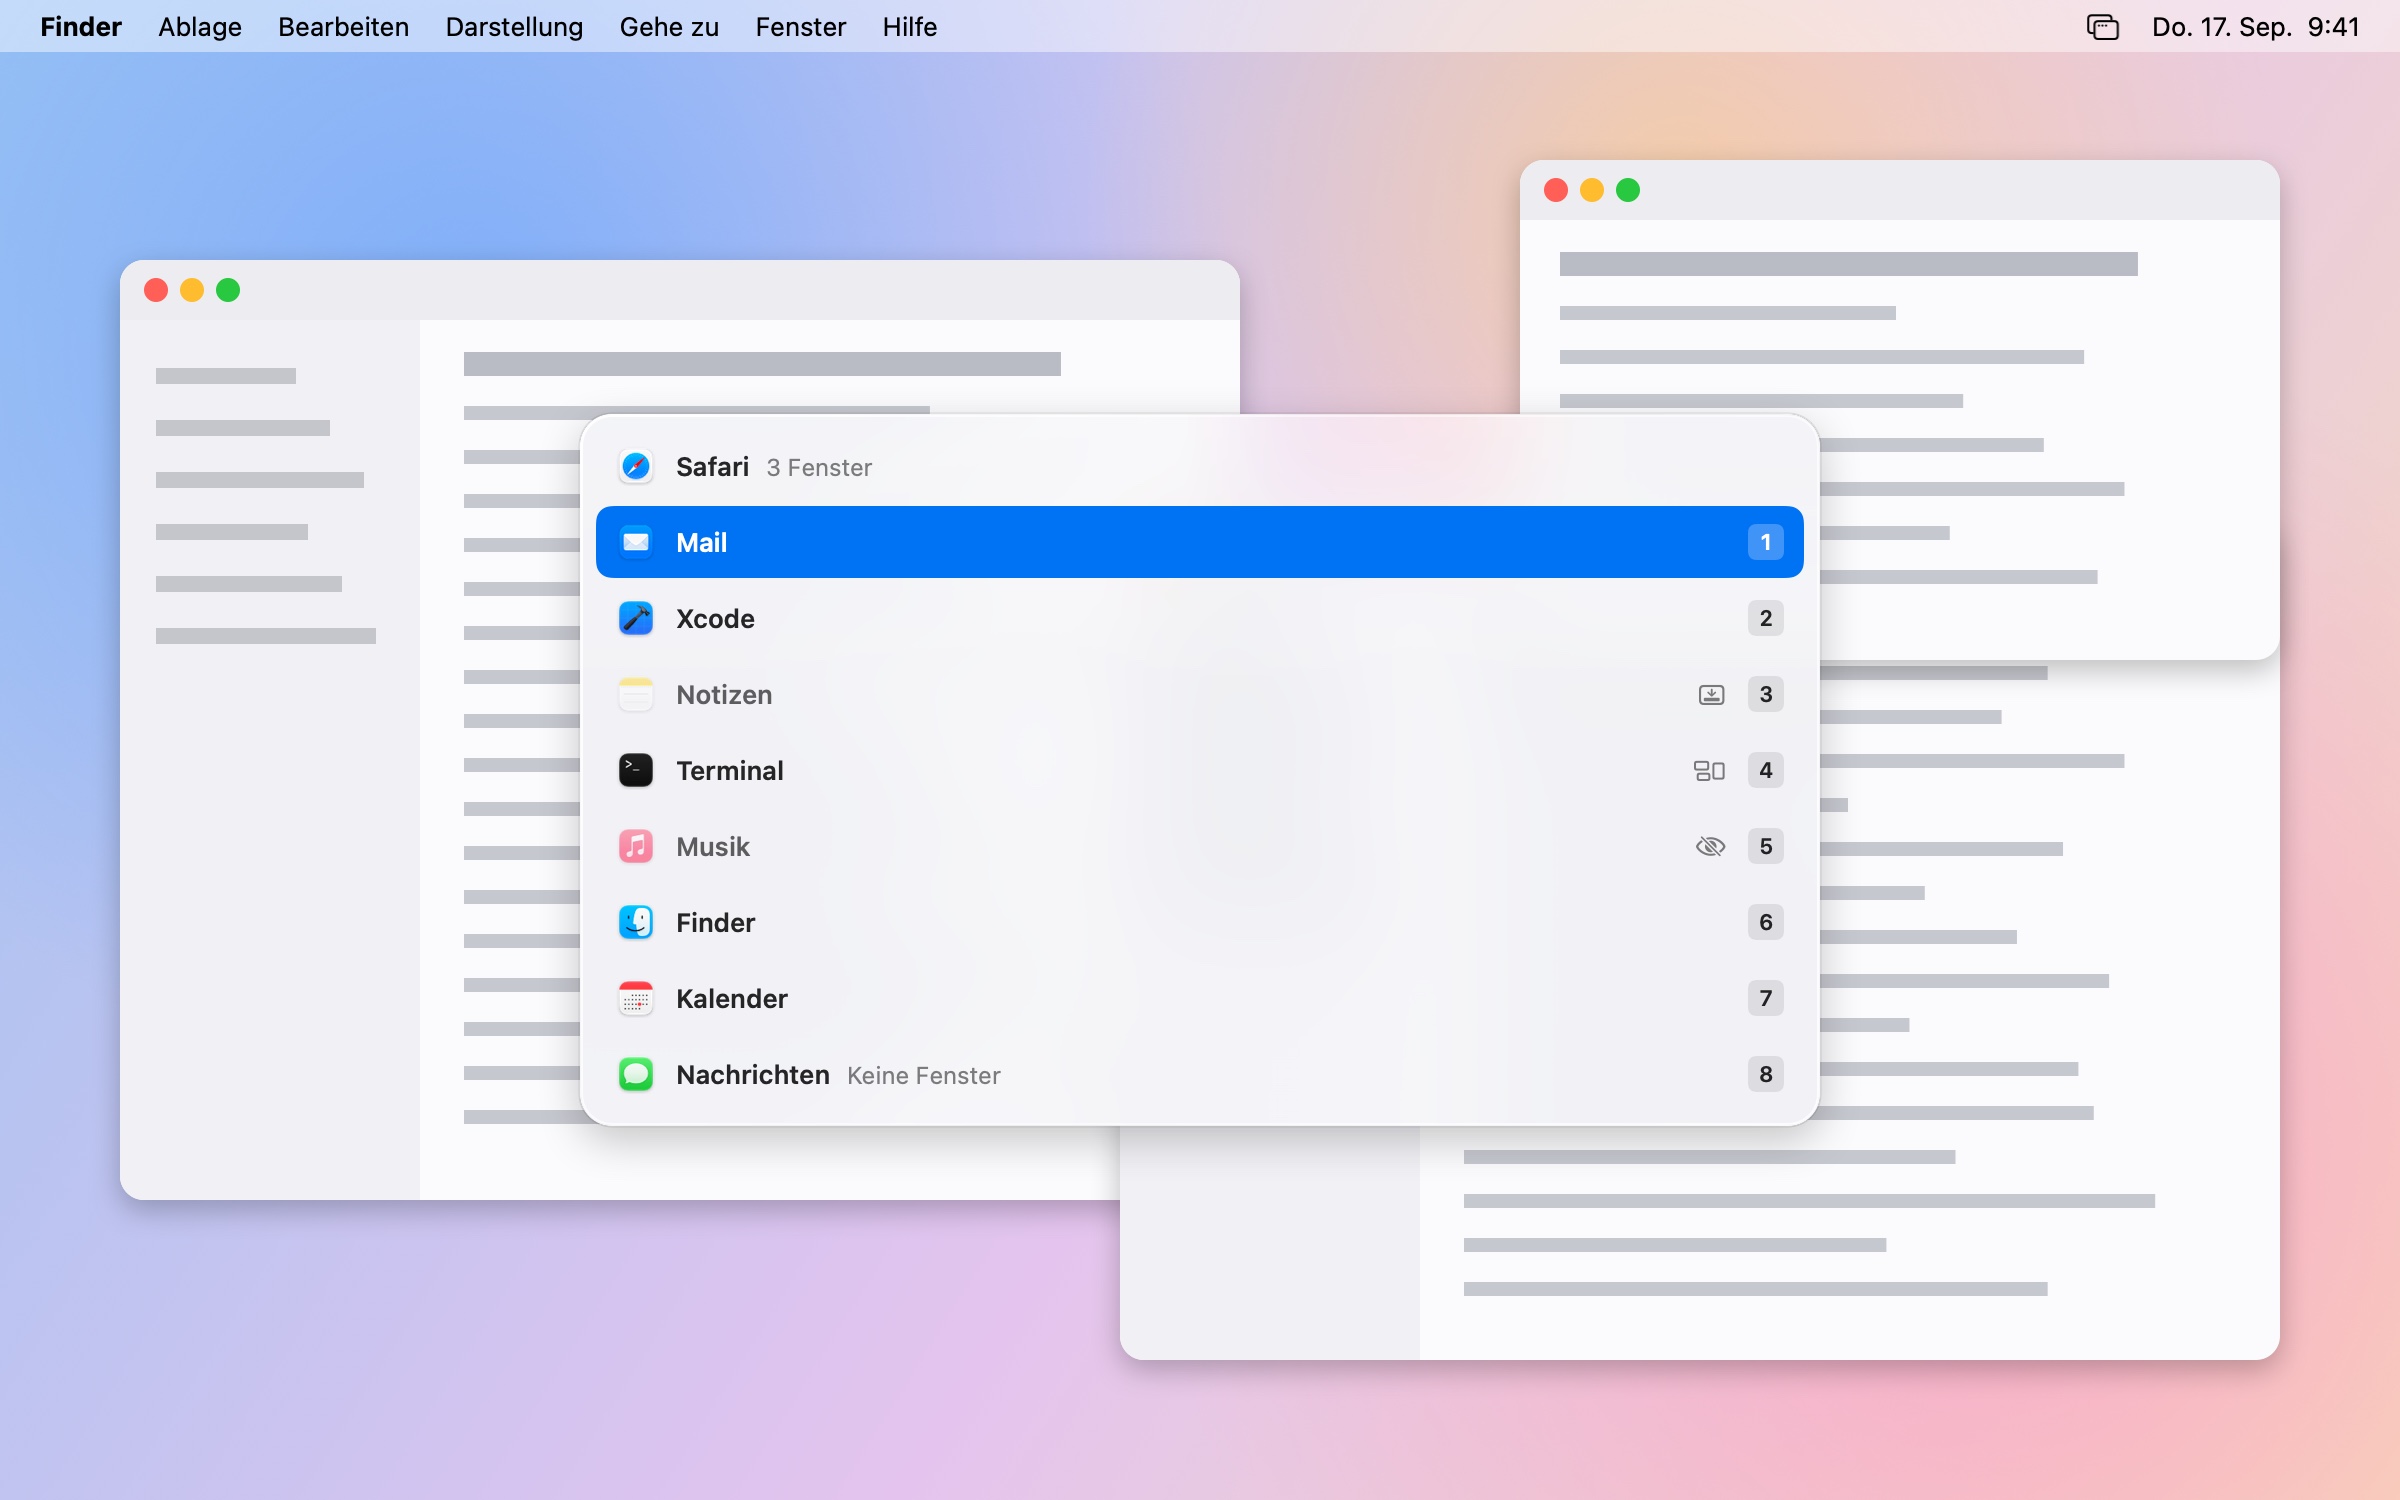Minimize the left background window
Viewport: 2400px width, 1500px height.
tap(192, 290)
